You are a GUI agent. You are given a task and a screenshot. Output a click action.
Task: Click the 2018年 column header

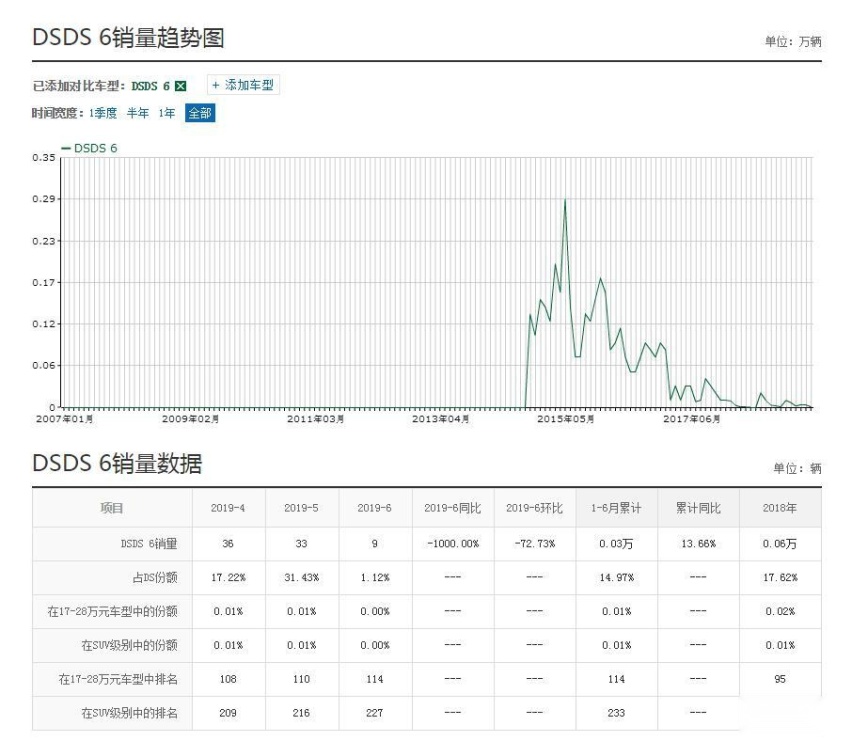click(780, 508)
